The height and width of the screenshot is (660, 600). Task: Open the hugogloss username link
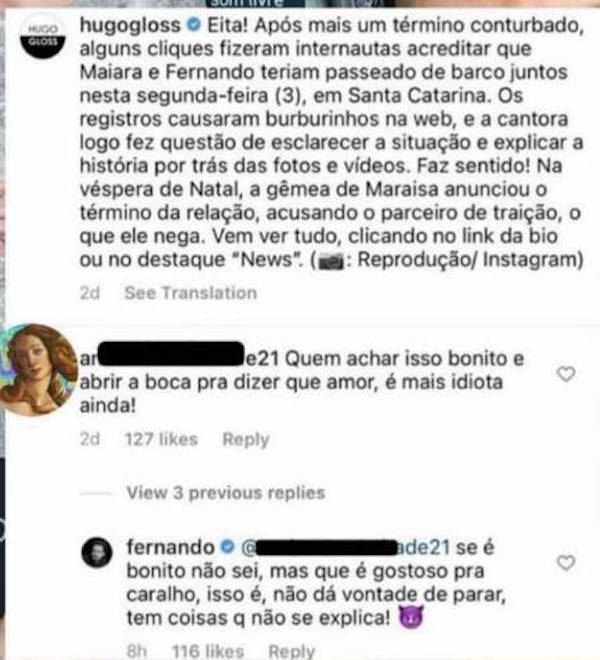tap(130, 26)
